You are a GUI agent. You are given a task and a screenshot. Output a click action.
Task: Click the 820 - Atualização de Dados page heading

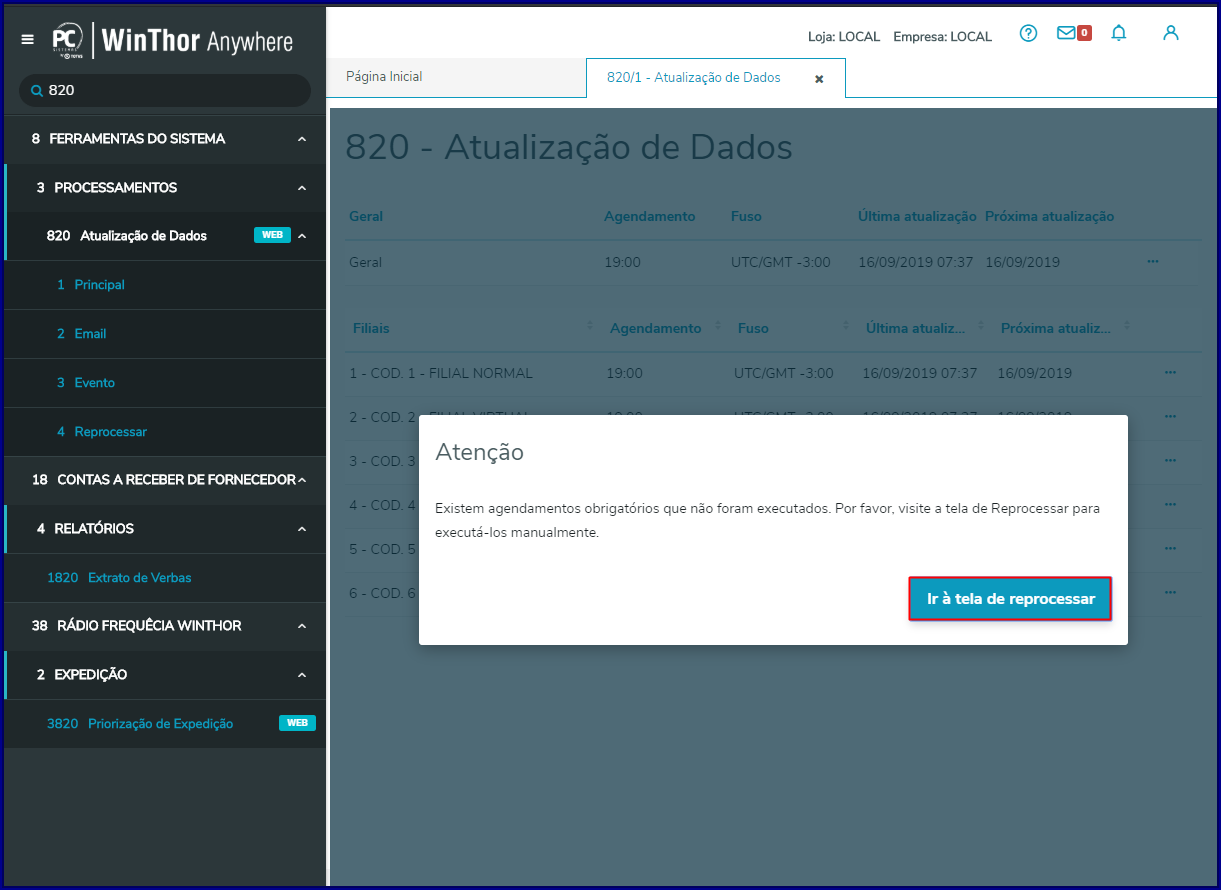(569, 148)
